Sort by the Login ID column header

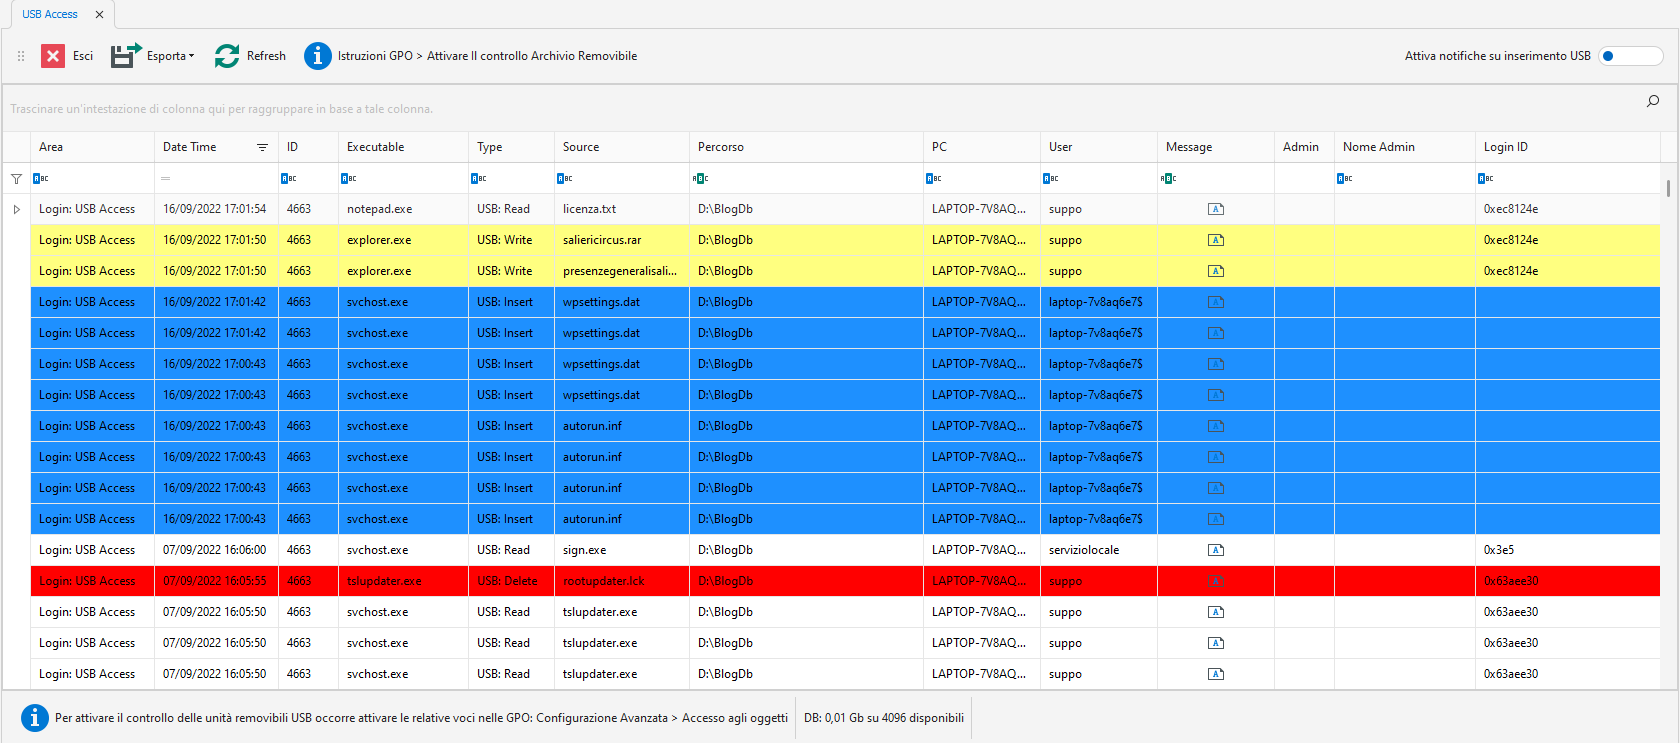[1567, 147]
